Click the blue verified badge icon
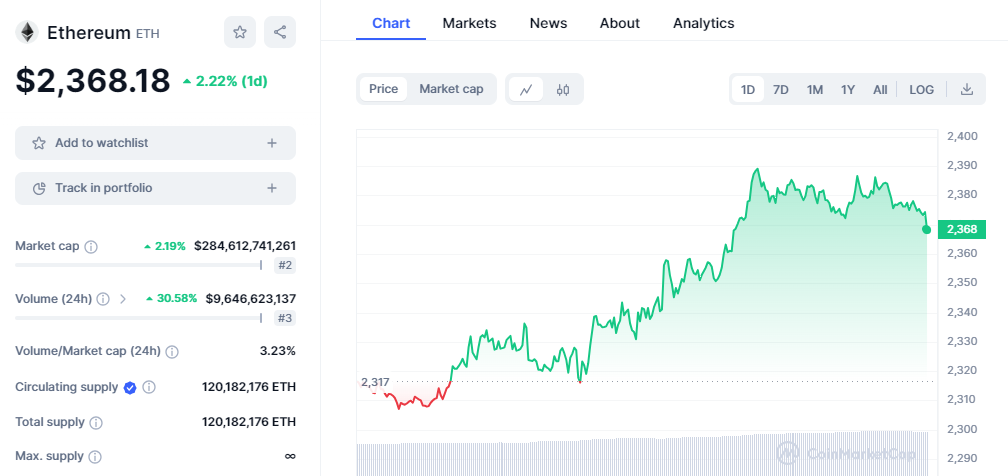 [130, 387]
